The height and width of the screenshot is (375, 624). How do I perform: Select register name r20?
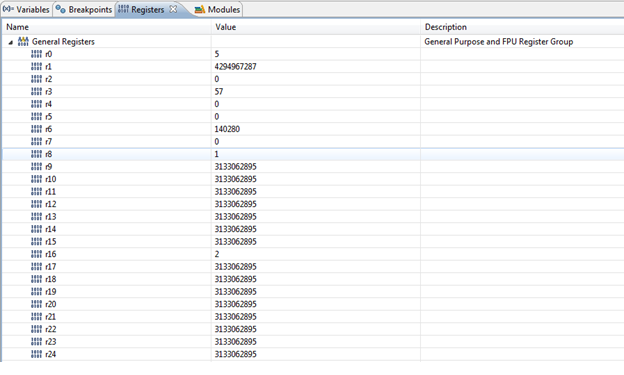[51, 304]
